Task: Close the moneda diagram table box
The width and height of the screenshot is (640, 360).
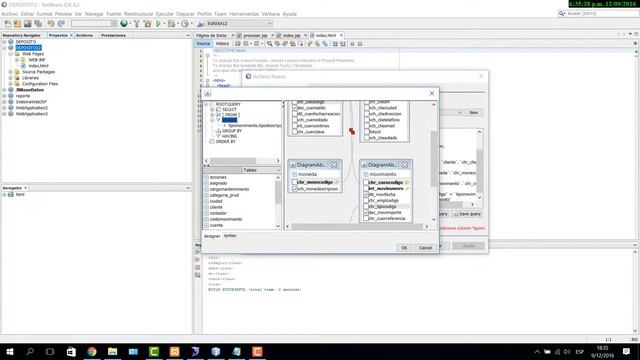Action: point(333,165)
